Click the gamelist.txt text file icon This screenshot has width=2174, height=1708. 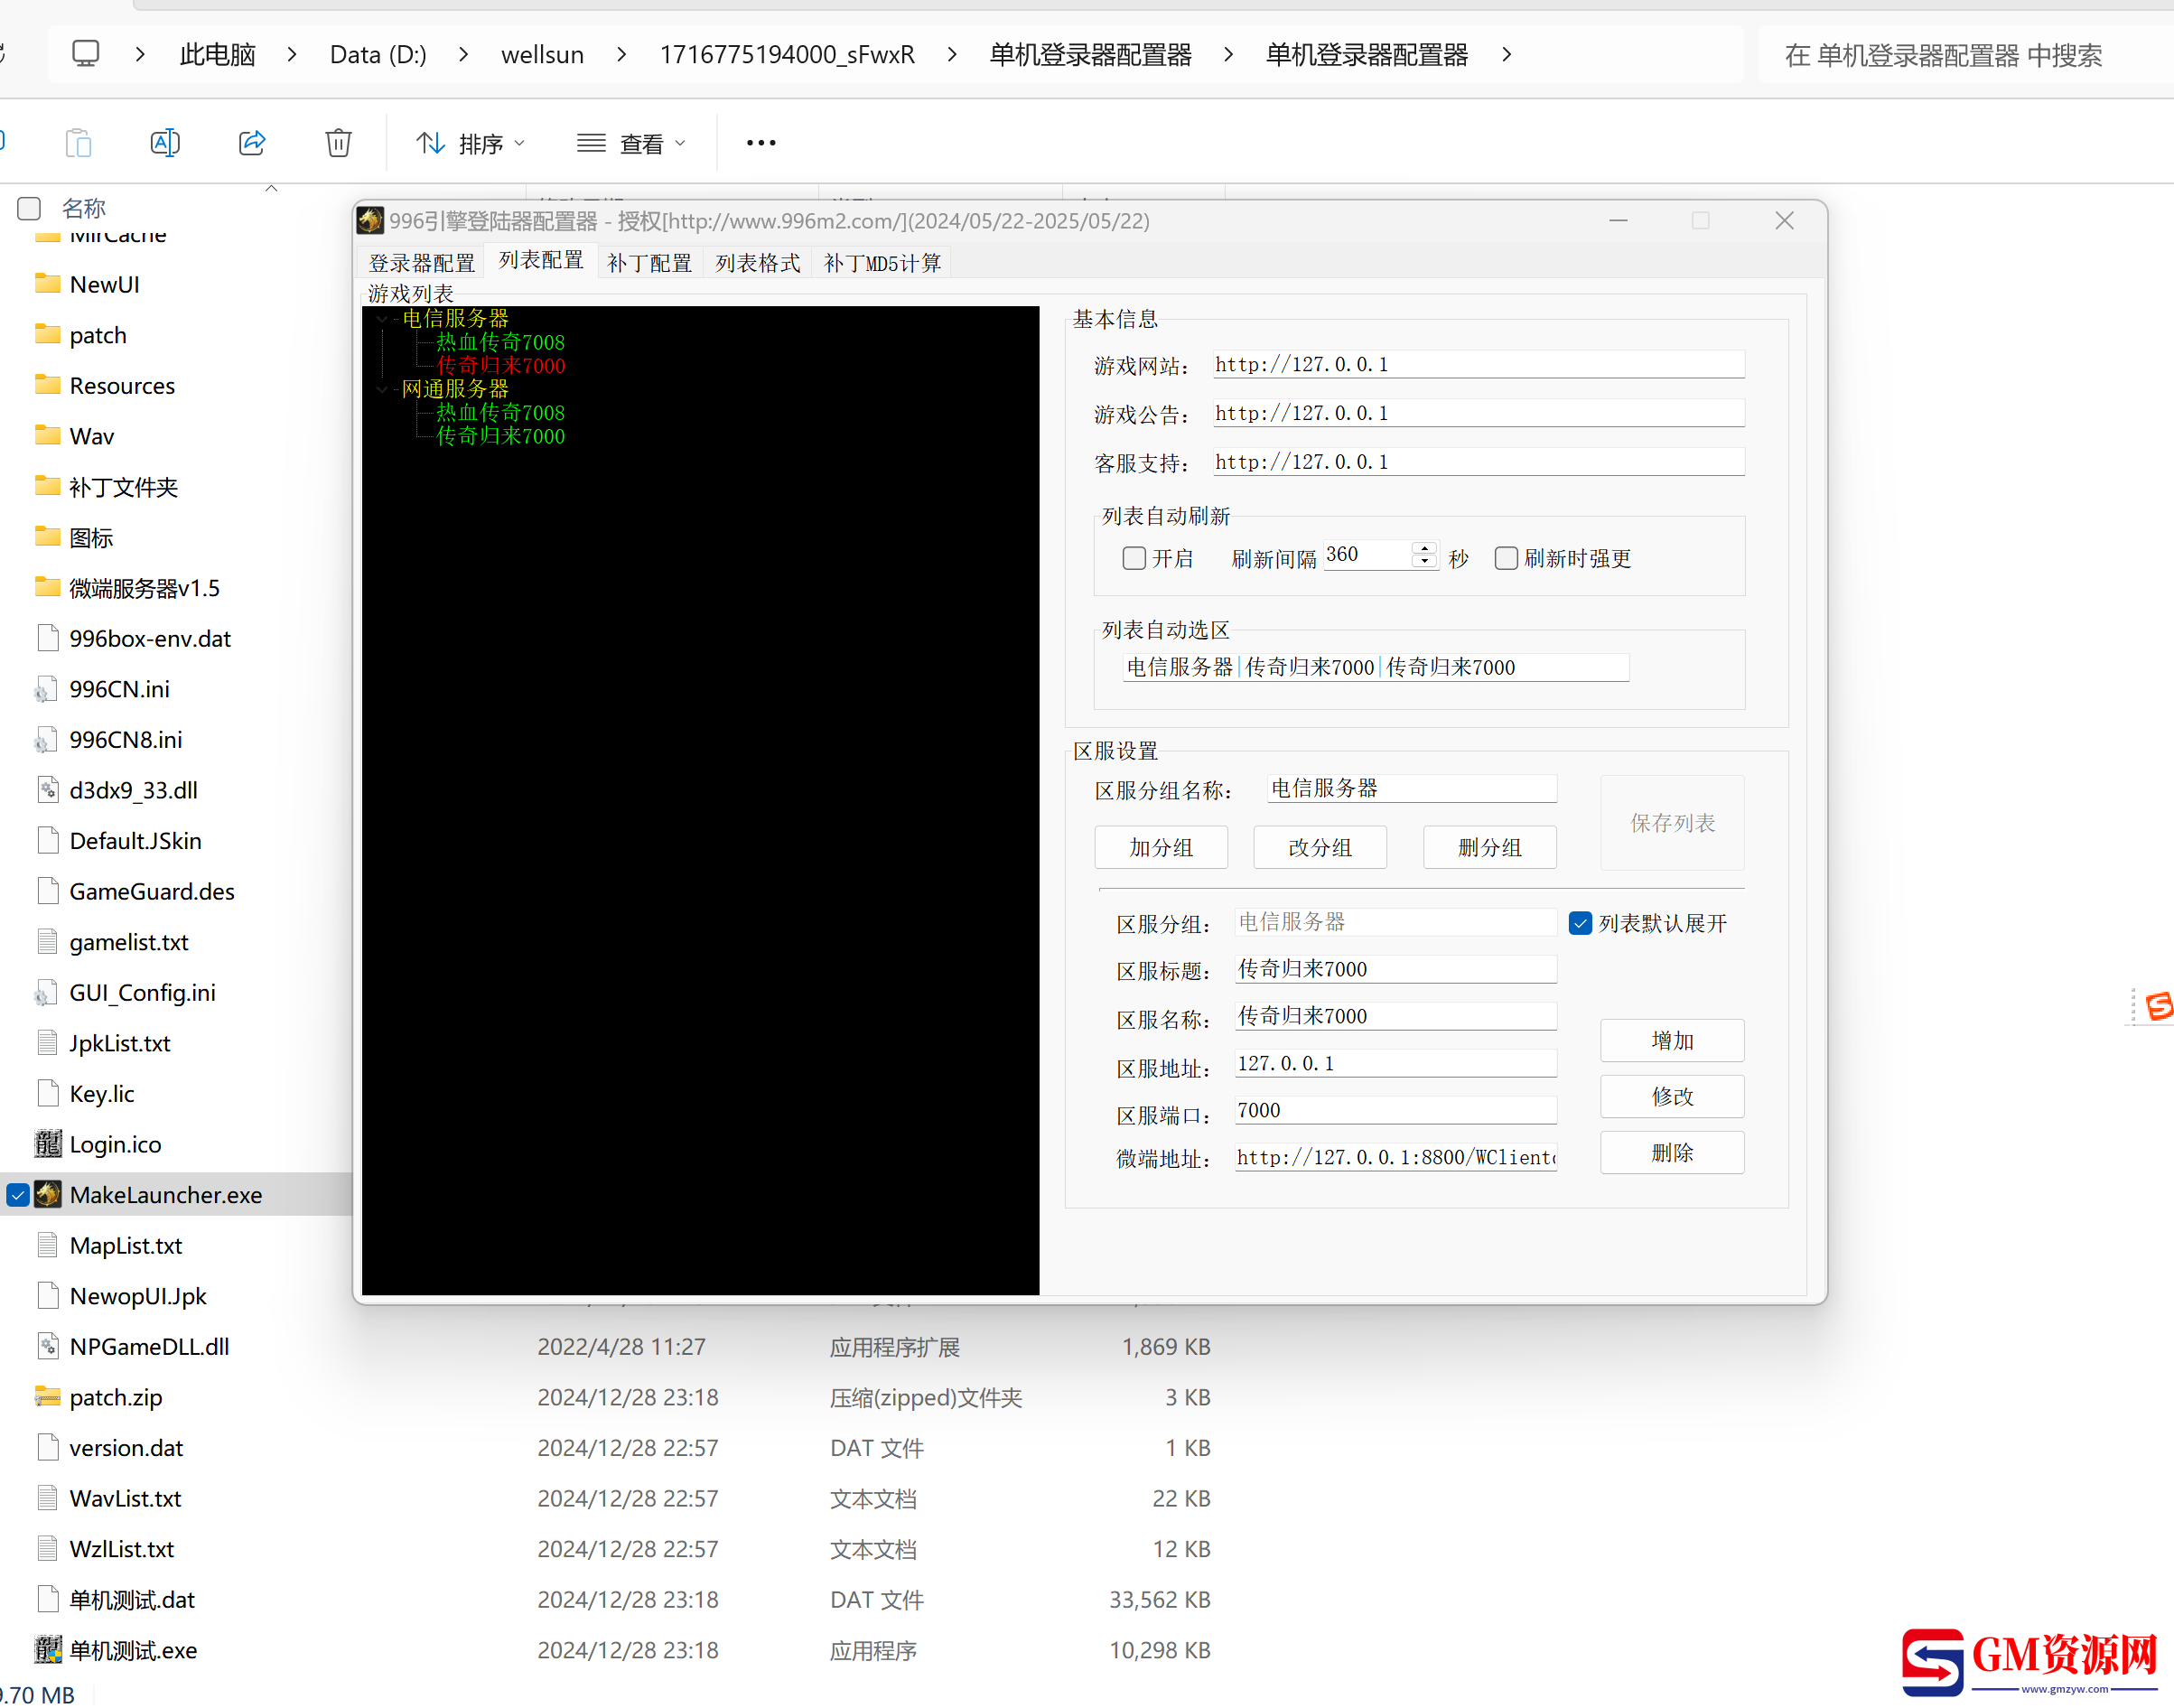point(47,941)
